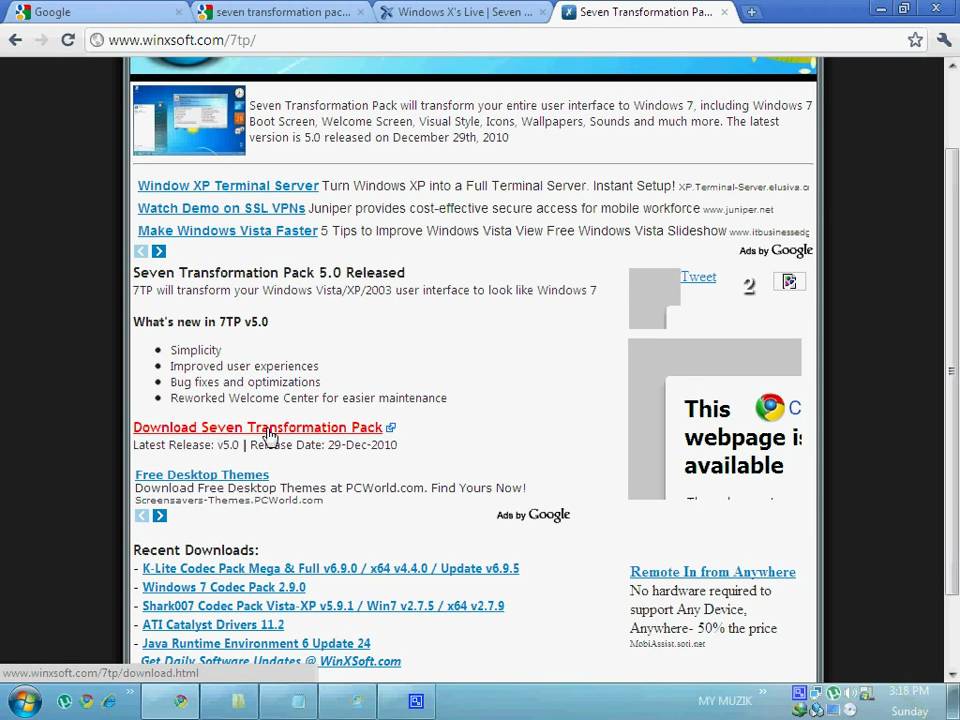Click the scrollbar up arrow
The image size is (960, 720).
tap(952, 65)
